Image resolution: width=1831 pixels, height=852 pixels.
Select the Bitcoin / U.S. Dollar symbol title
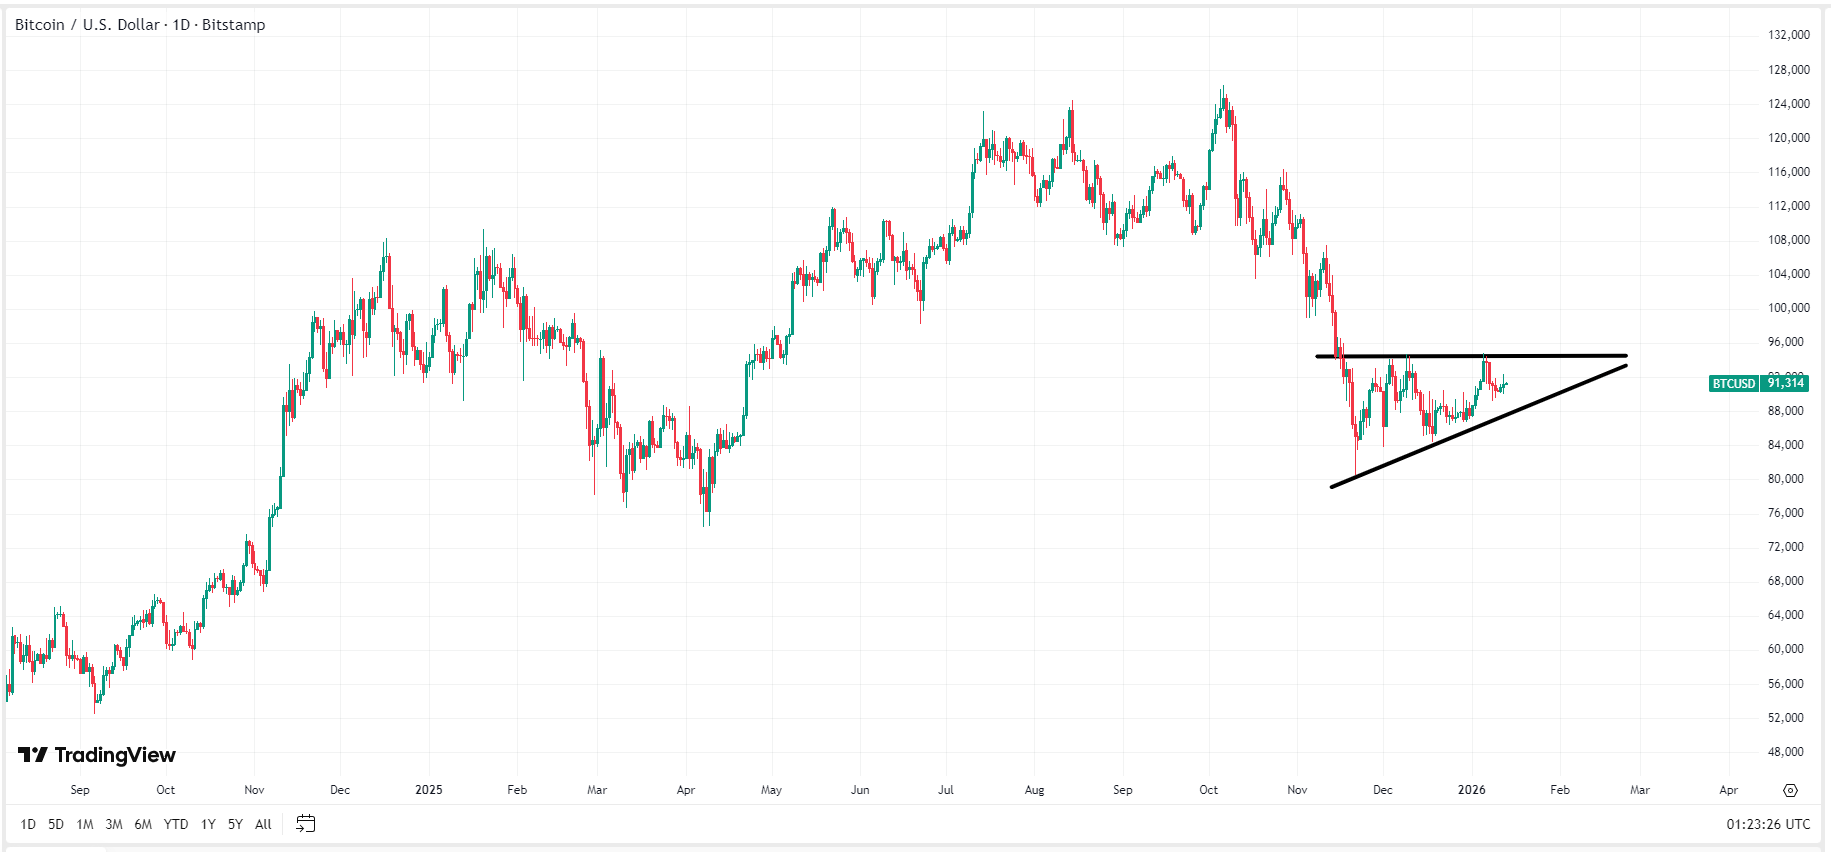tap(85, 24)
